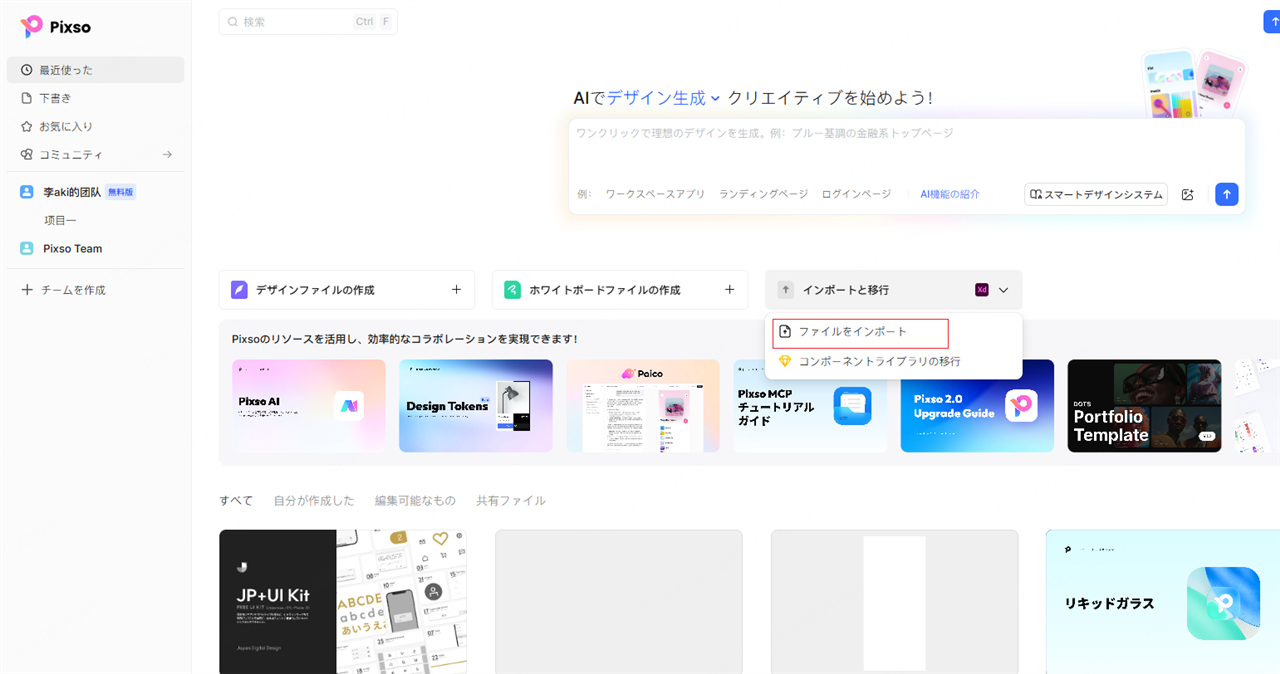
Task: Open 下書き drafts section
Action: (96, 98)
